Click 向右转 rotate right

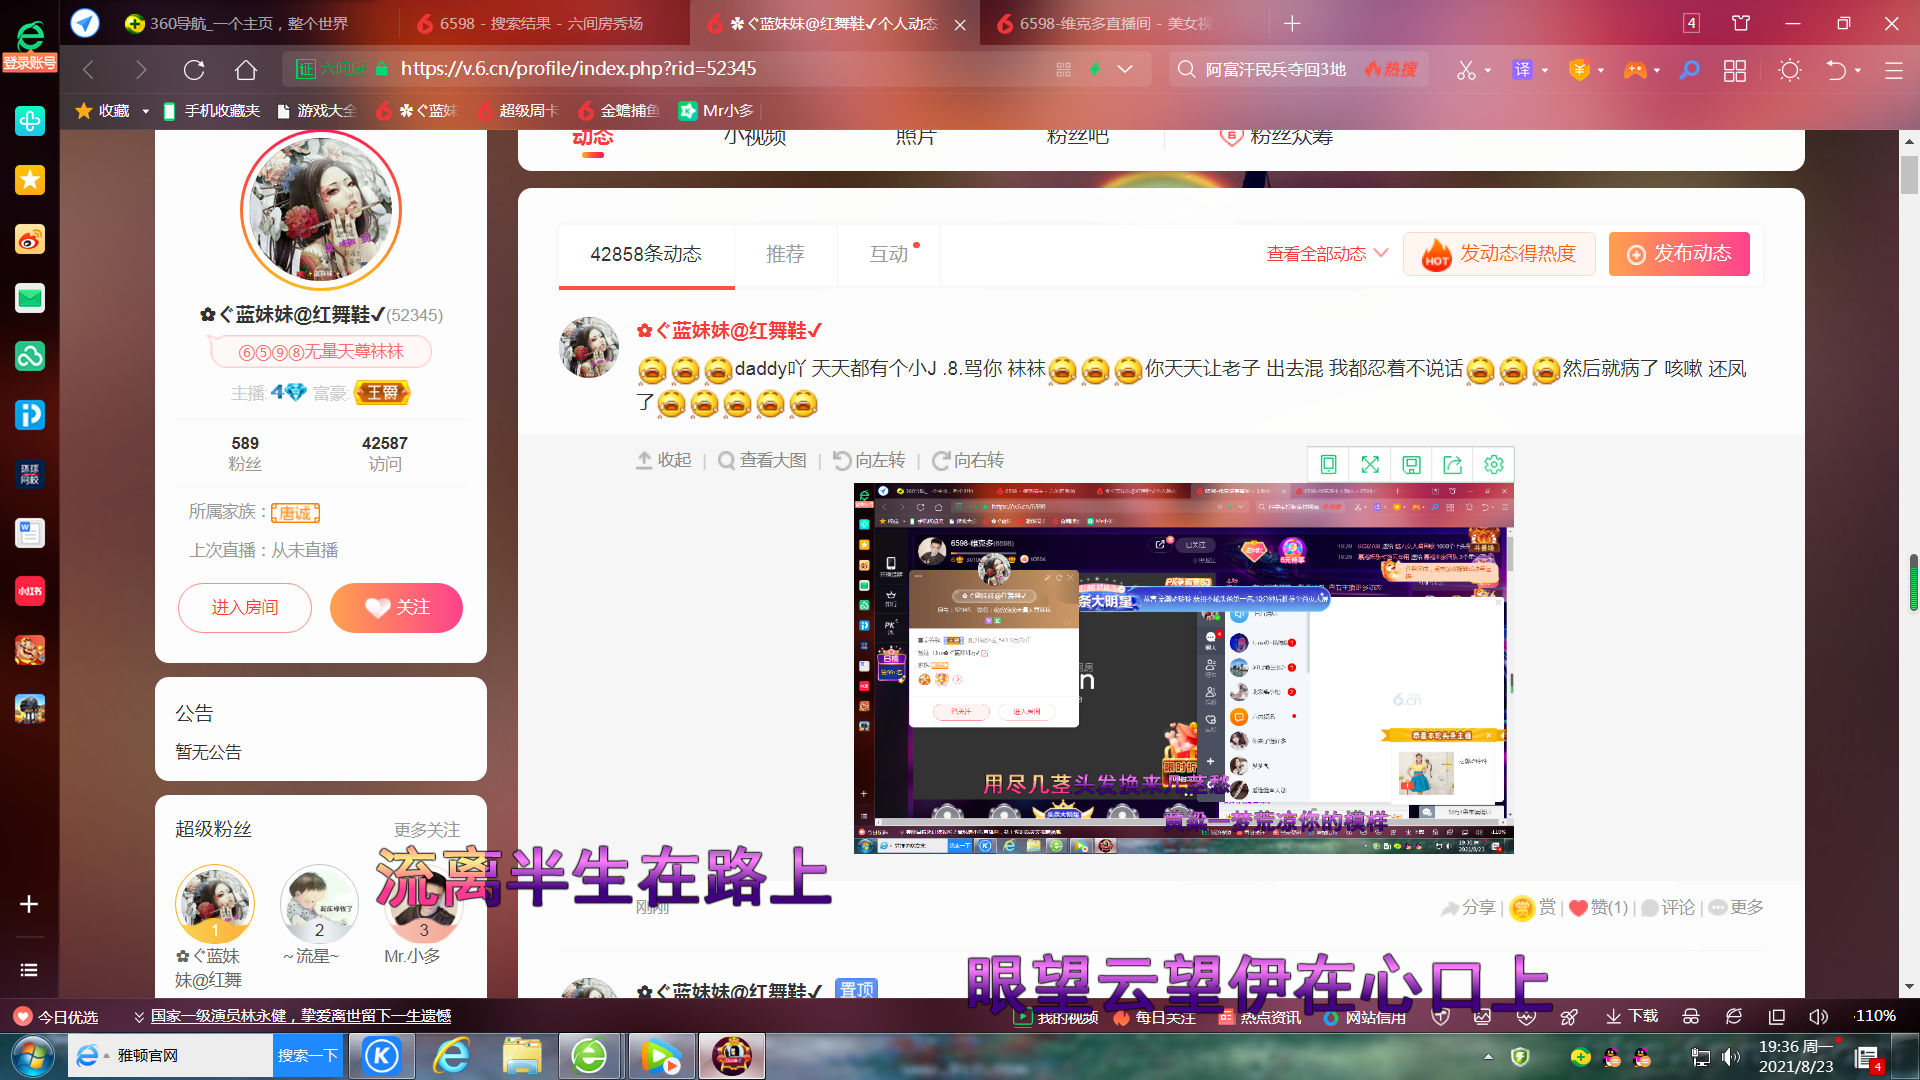pos(968,461)
